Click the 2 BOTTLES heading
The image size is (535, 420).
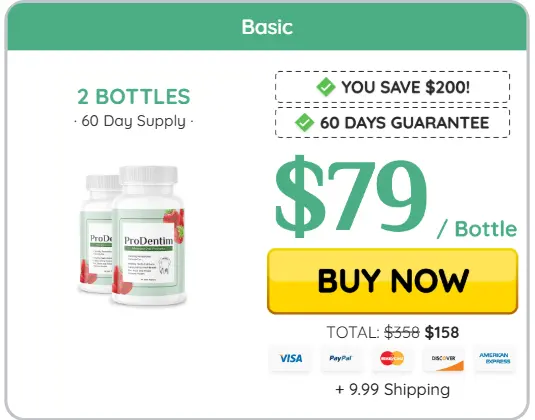pos(134,97)
